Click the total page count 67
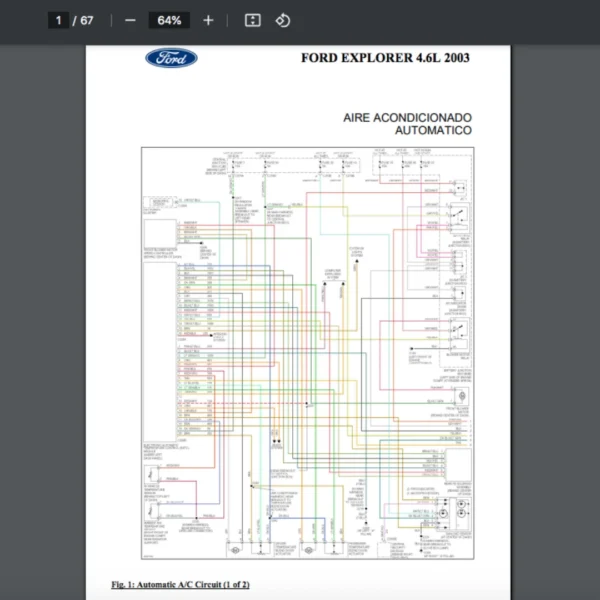The height and width of the screenshot is (600, 600). 88,20
